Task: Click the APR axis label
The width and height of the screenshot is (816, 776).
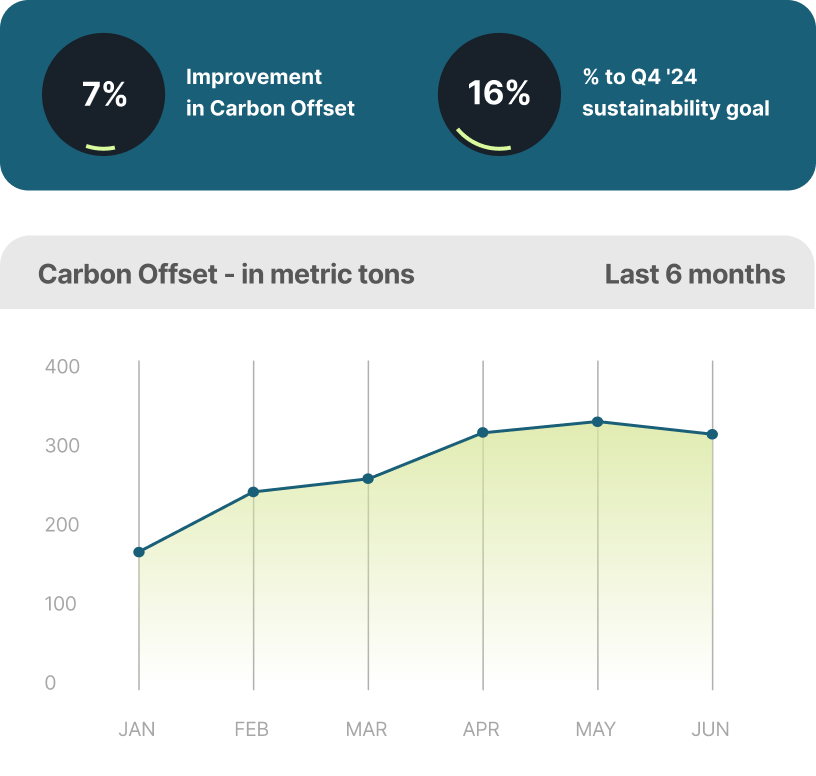Action: coord(481,729)
